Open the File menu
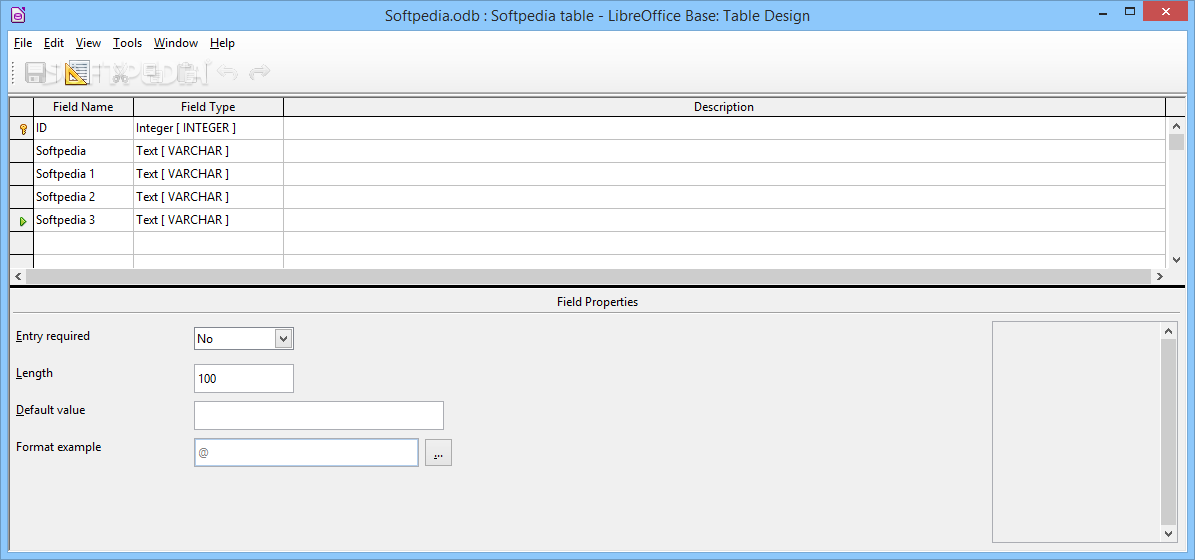Viewport: 1195px width, 560px height. click(x=23, y=43)
